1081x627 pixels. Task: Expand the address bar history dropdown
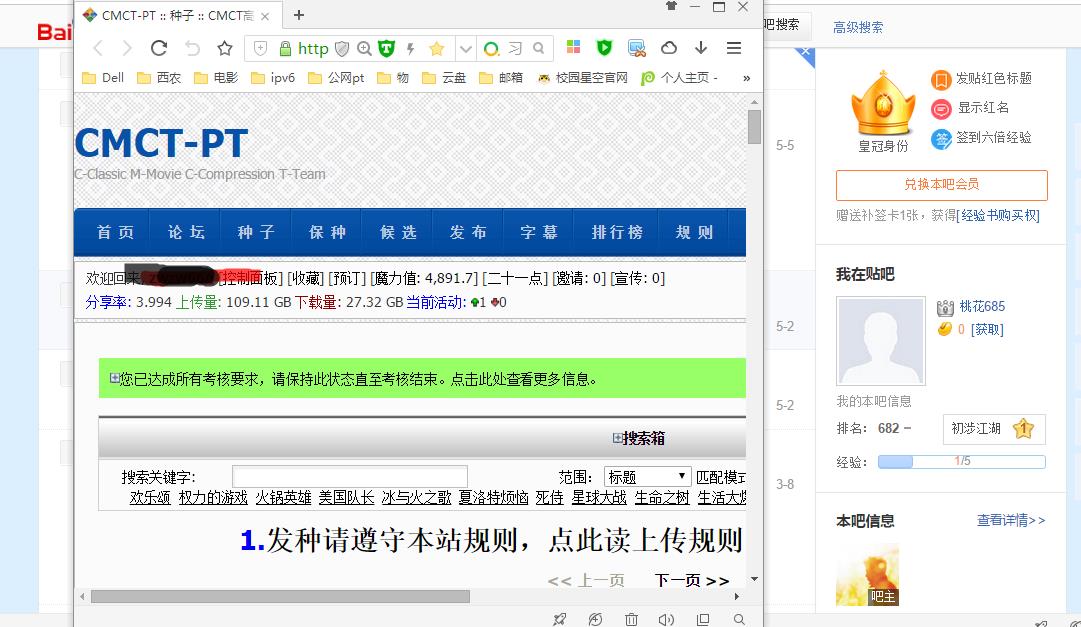coord(465,49)
